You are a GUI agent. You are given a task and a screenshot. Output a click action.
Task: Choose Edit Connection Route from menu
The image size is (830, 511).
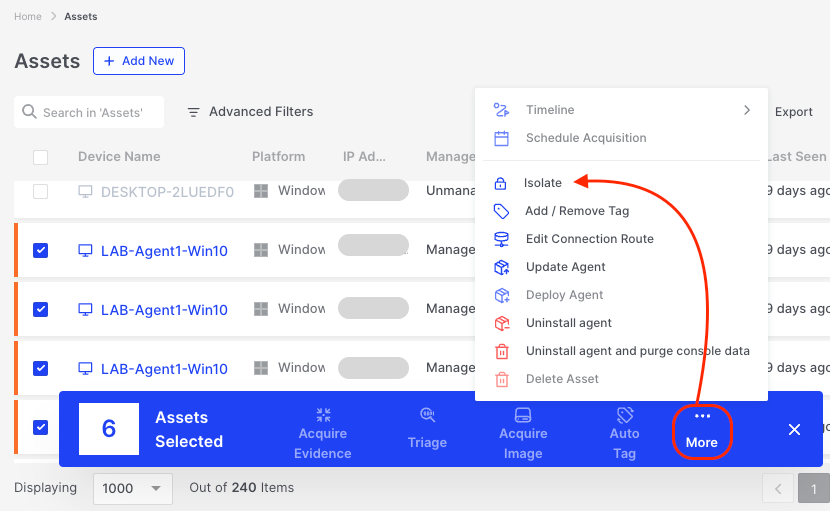pyautogui.click(x=589, y=239)
